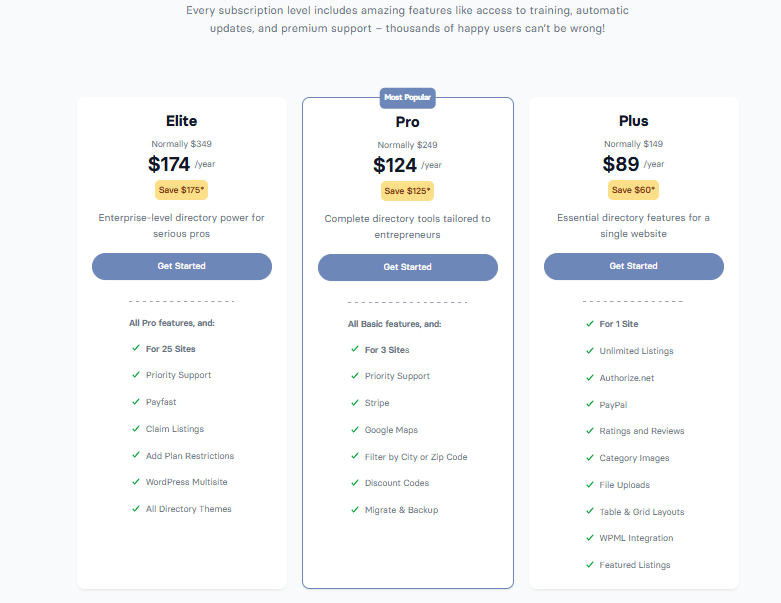This screenshot has height=603, width=781.
Task: Click the Elite plan heading
Action: pyautogui.click(x=182, y=121)
